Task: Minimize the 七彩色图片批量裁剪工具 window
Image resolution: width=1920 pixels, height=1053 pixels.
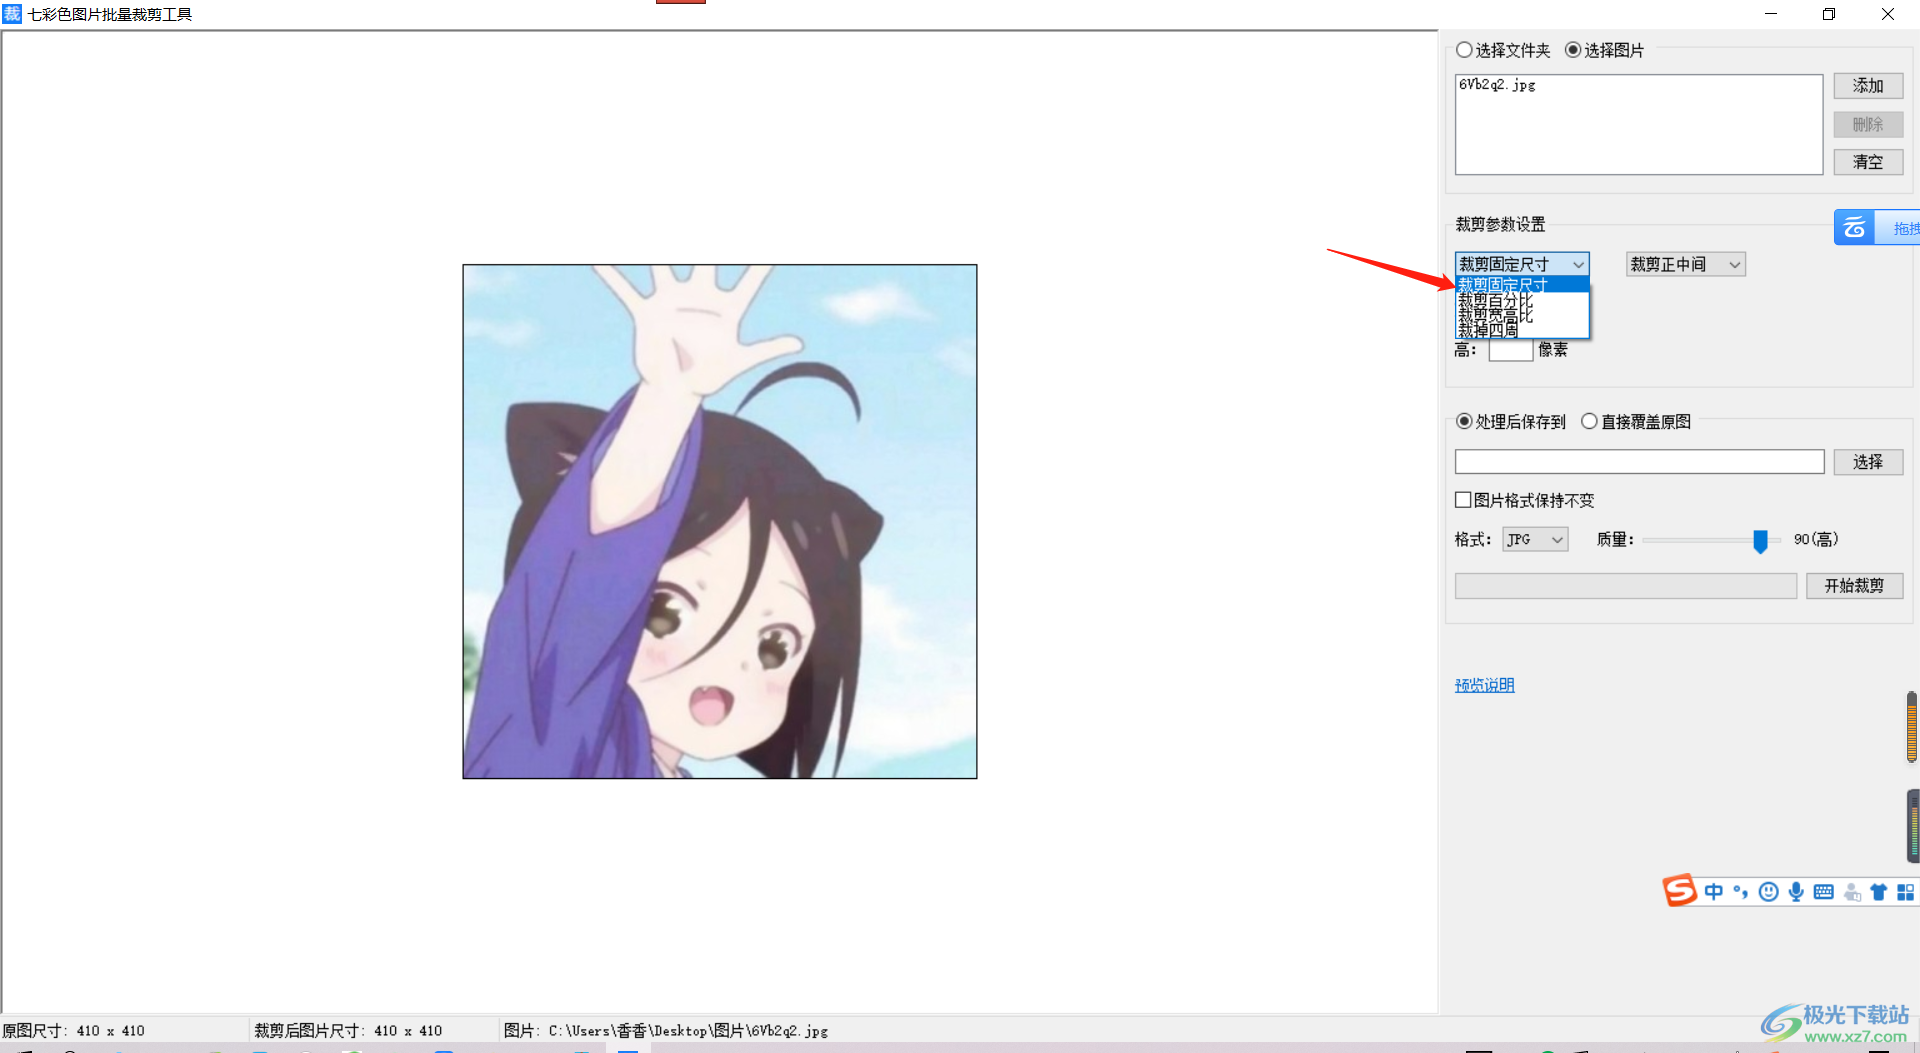Action: coord(1771,14)
